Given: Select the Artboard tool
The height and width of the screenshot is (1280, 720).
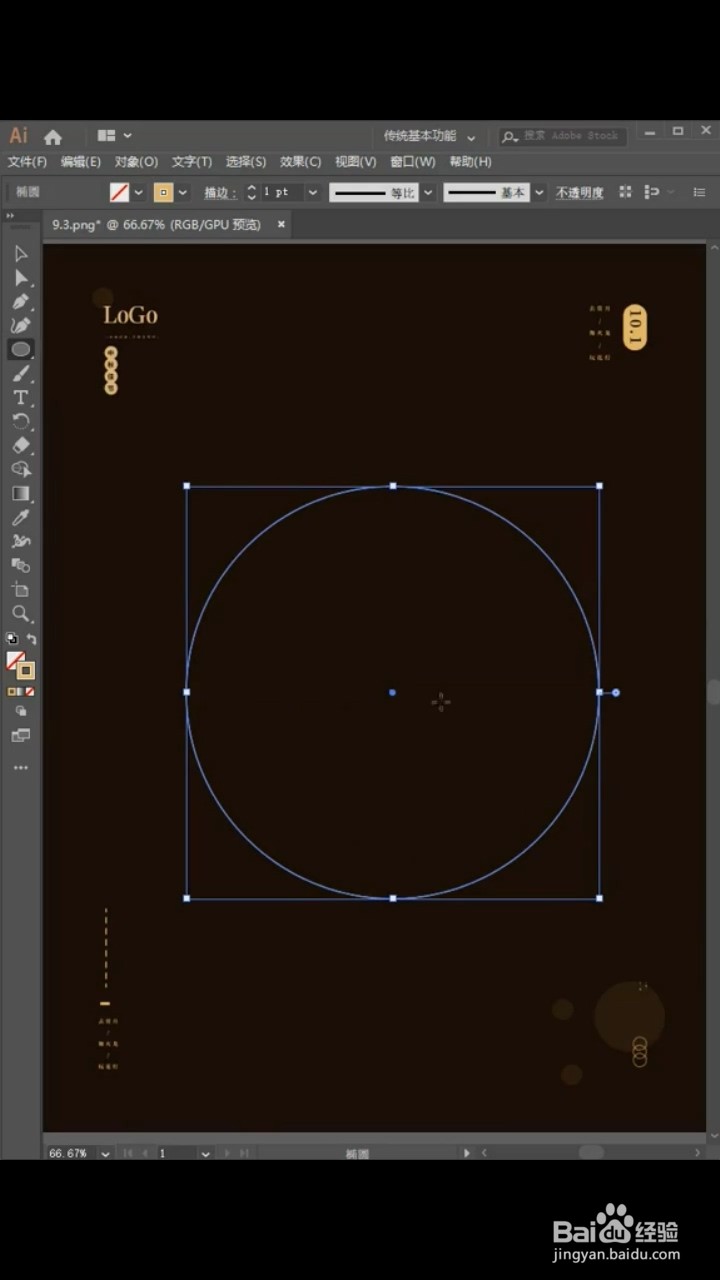Looking at the screenshot, I should click(x=21, y=590).
